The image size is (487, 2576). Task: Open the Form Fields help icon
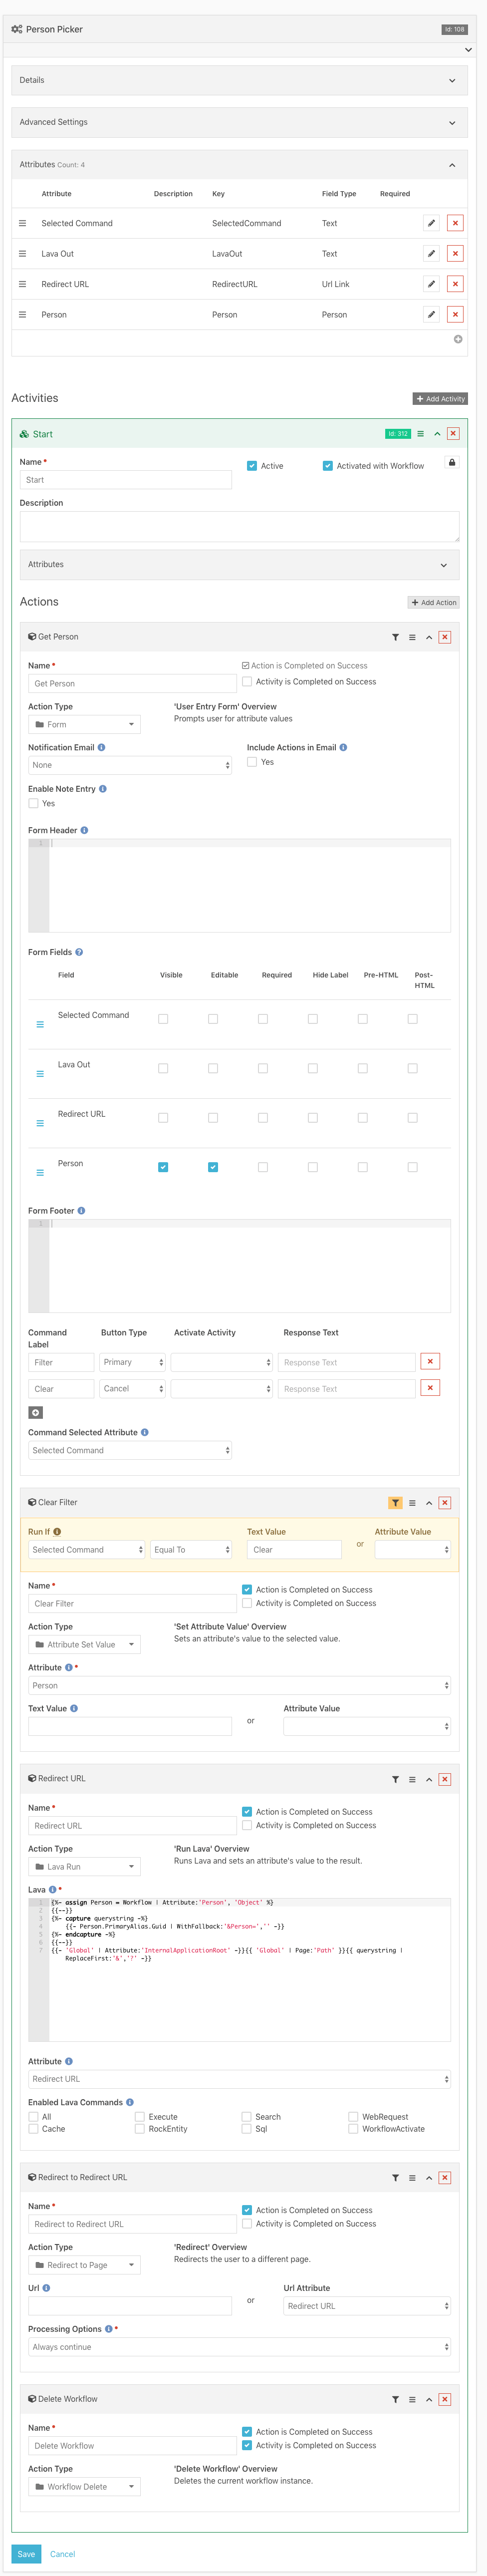pos(79,952)
